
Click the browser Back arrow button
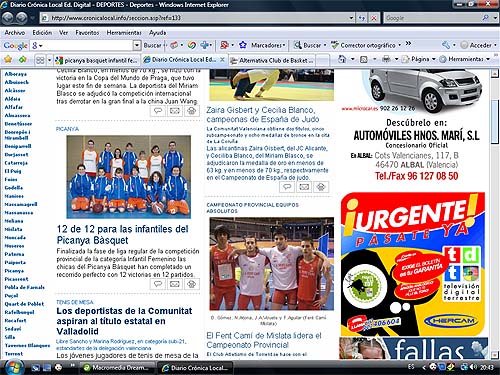coord(8,17)
